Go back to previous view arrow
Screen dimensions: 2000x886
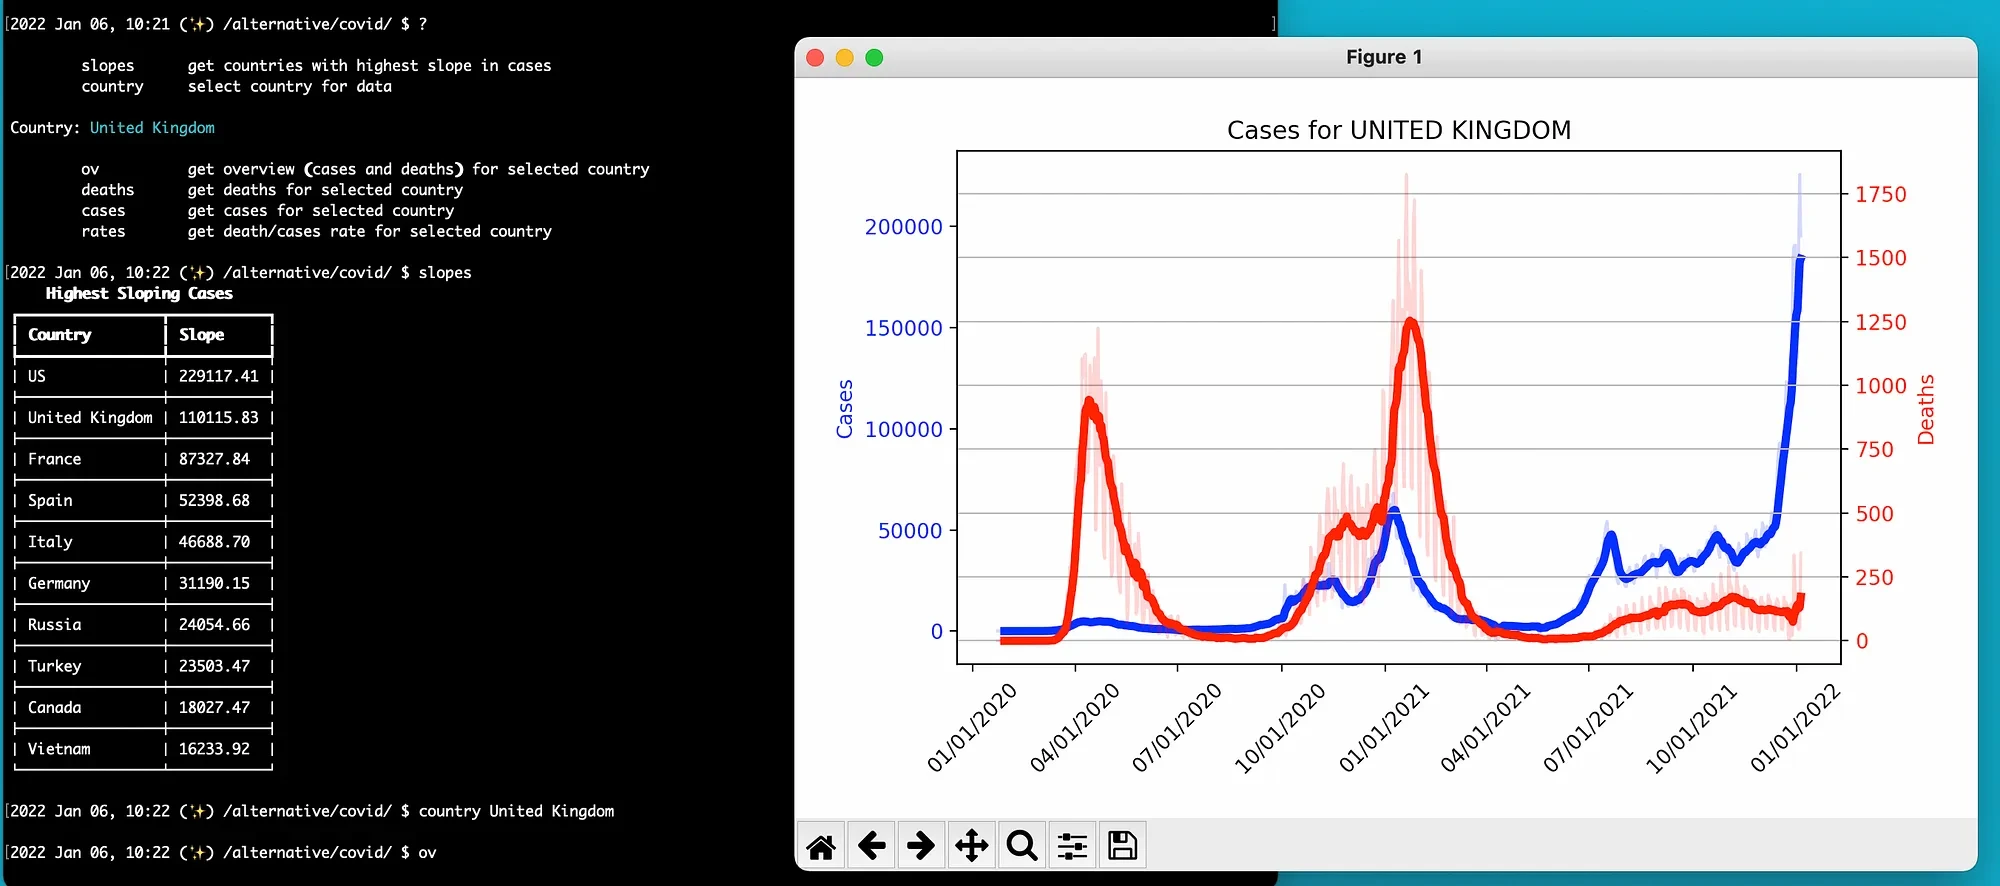click(872, 847)
